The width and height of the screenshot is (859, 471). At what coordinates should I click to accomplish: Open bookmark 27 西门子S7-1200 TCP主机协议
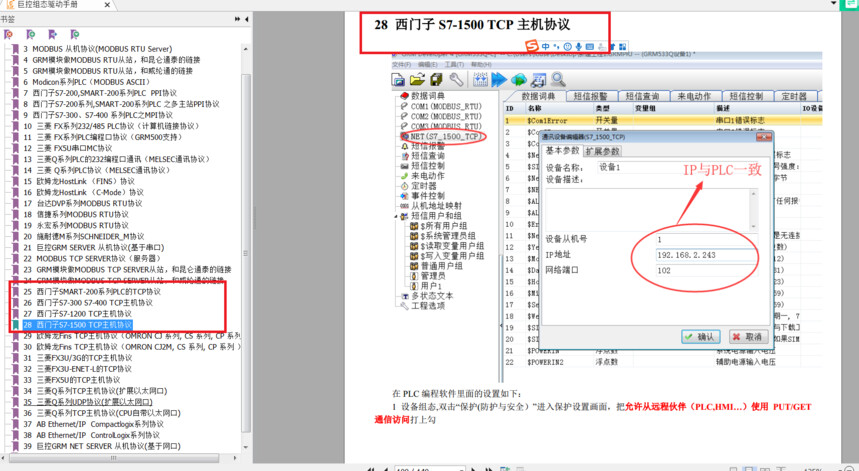click(77, 313)
